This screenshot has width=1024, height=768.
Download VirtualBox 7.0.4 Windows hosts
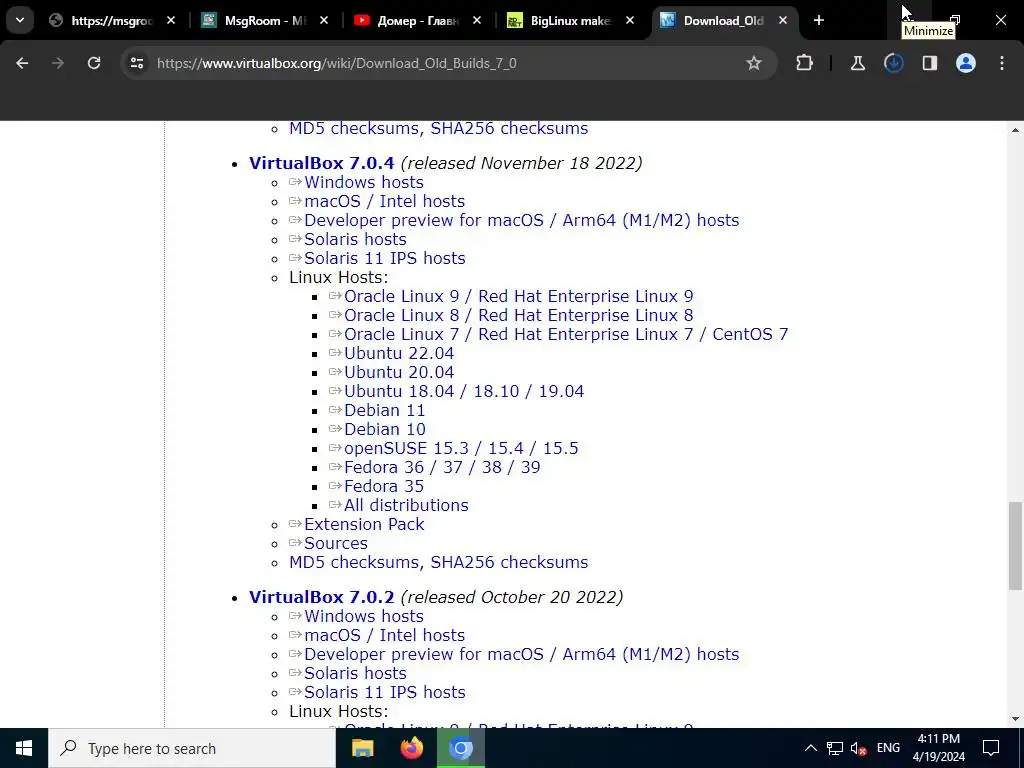363,182
